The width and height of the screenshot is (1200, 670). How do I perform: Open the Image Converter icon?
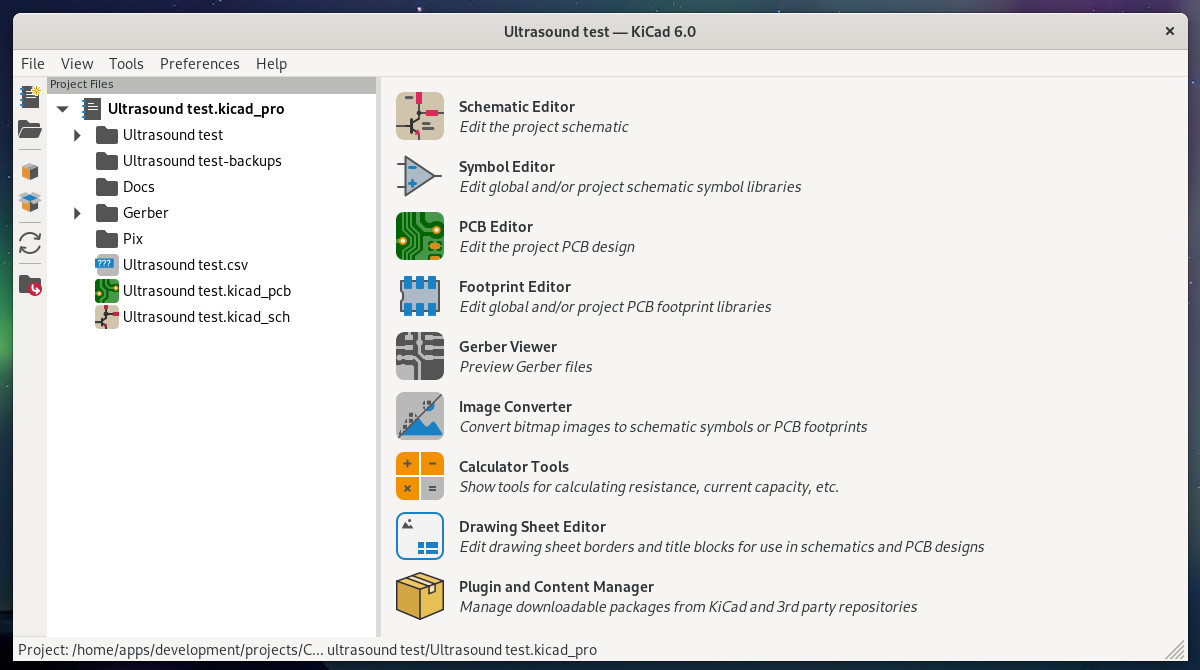coord(420,416)
